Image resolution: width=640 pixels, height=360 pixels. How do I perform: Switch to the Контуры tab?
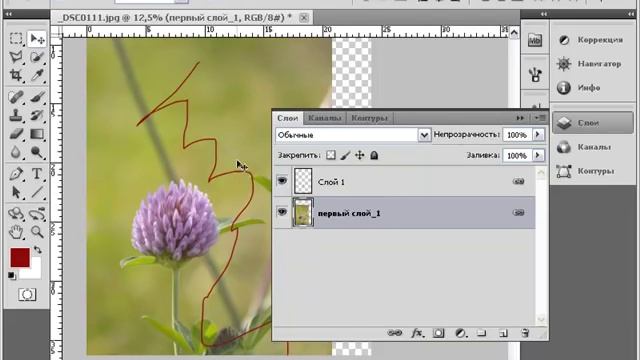pos(369,118)
